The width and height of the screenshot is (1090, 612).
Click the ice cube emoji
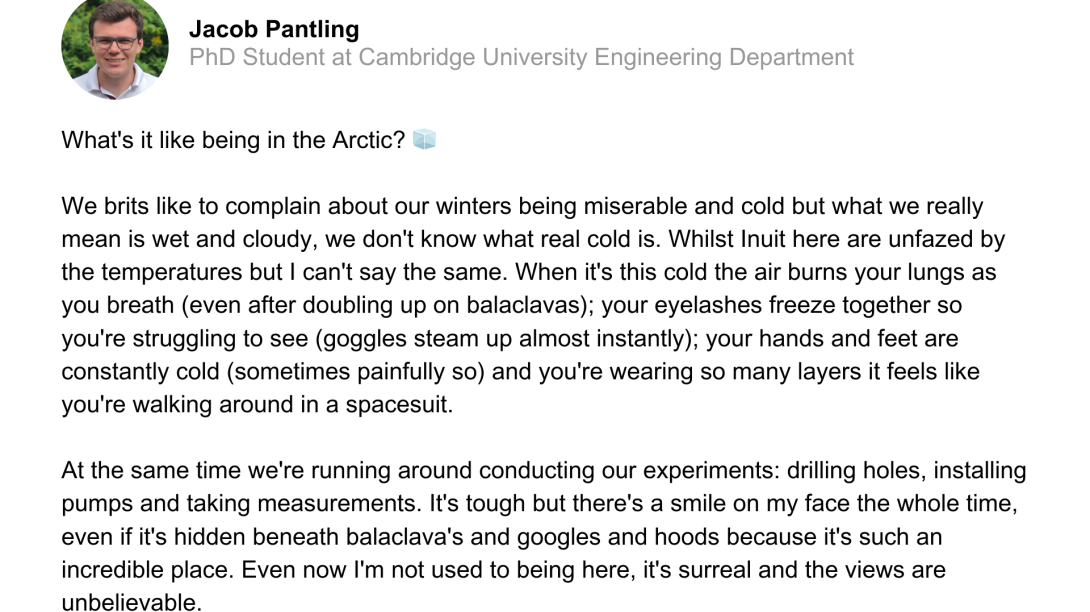424,140
